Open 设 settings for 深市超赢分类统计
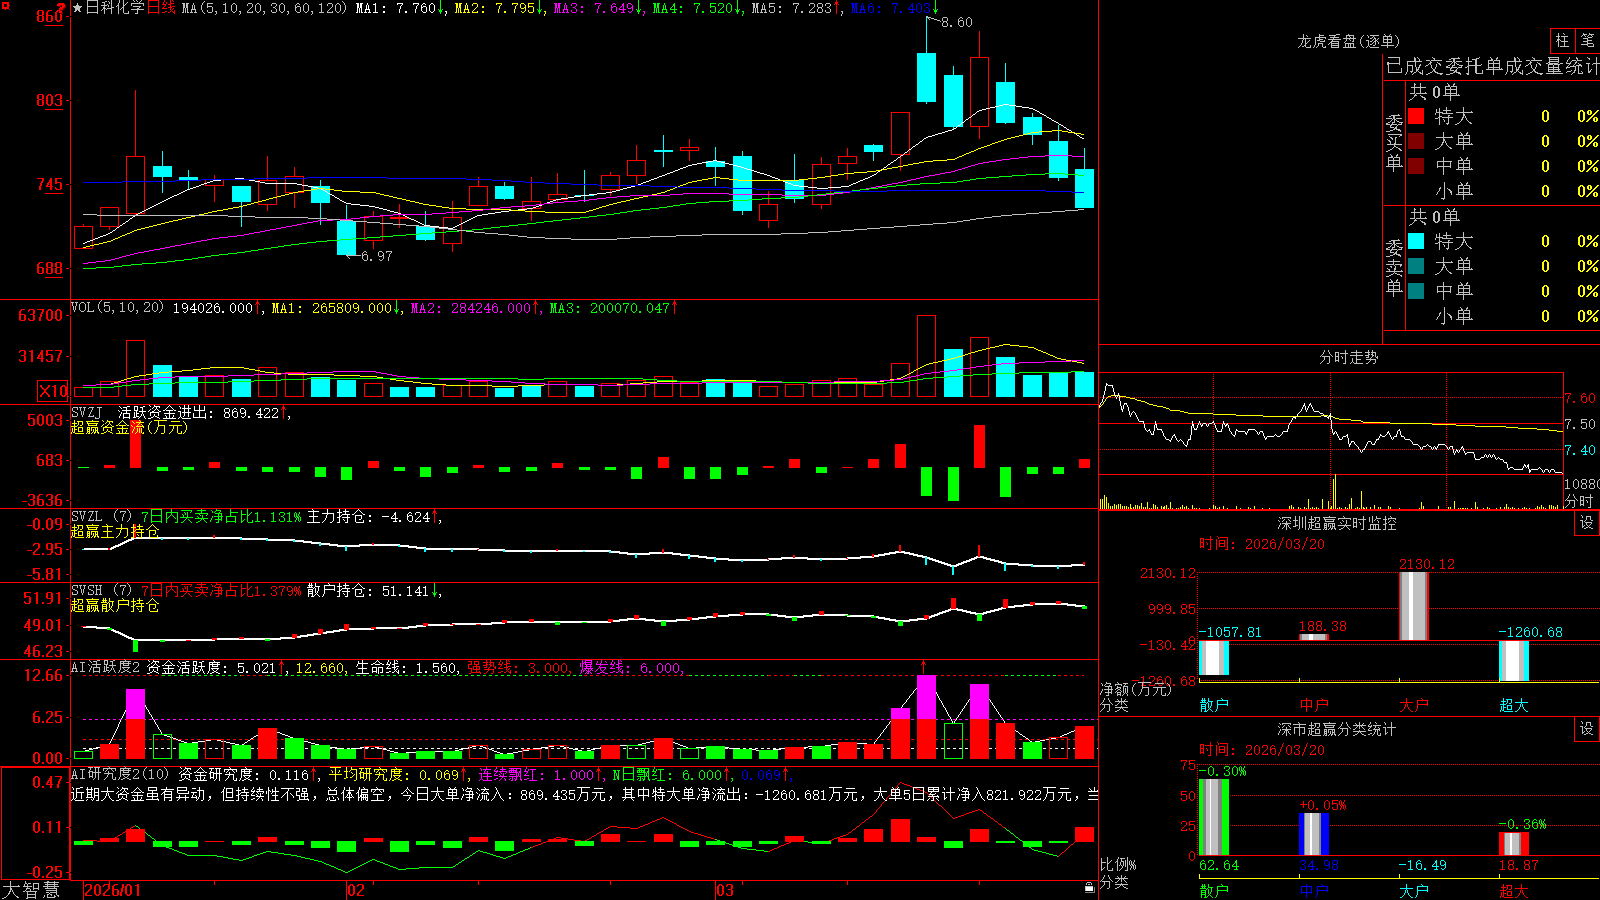 (1587, 729)
